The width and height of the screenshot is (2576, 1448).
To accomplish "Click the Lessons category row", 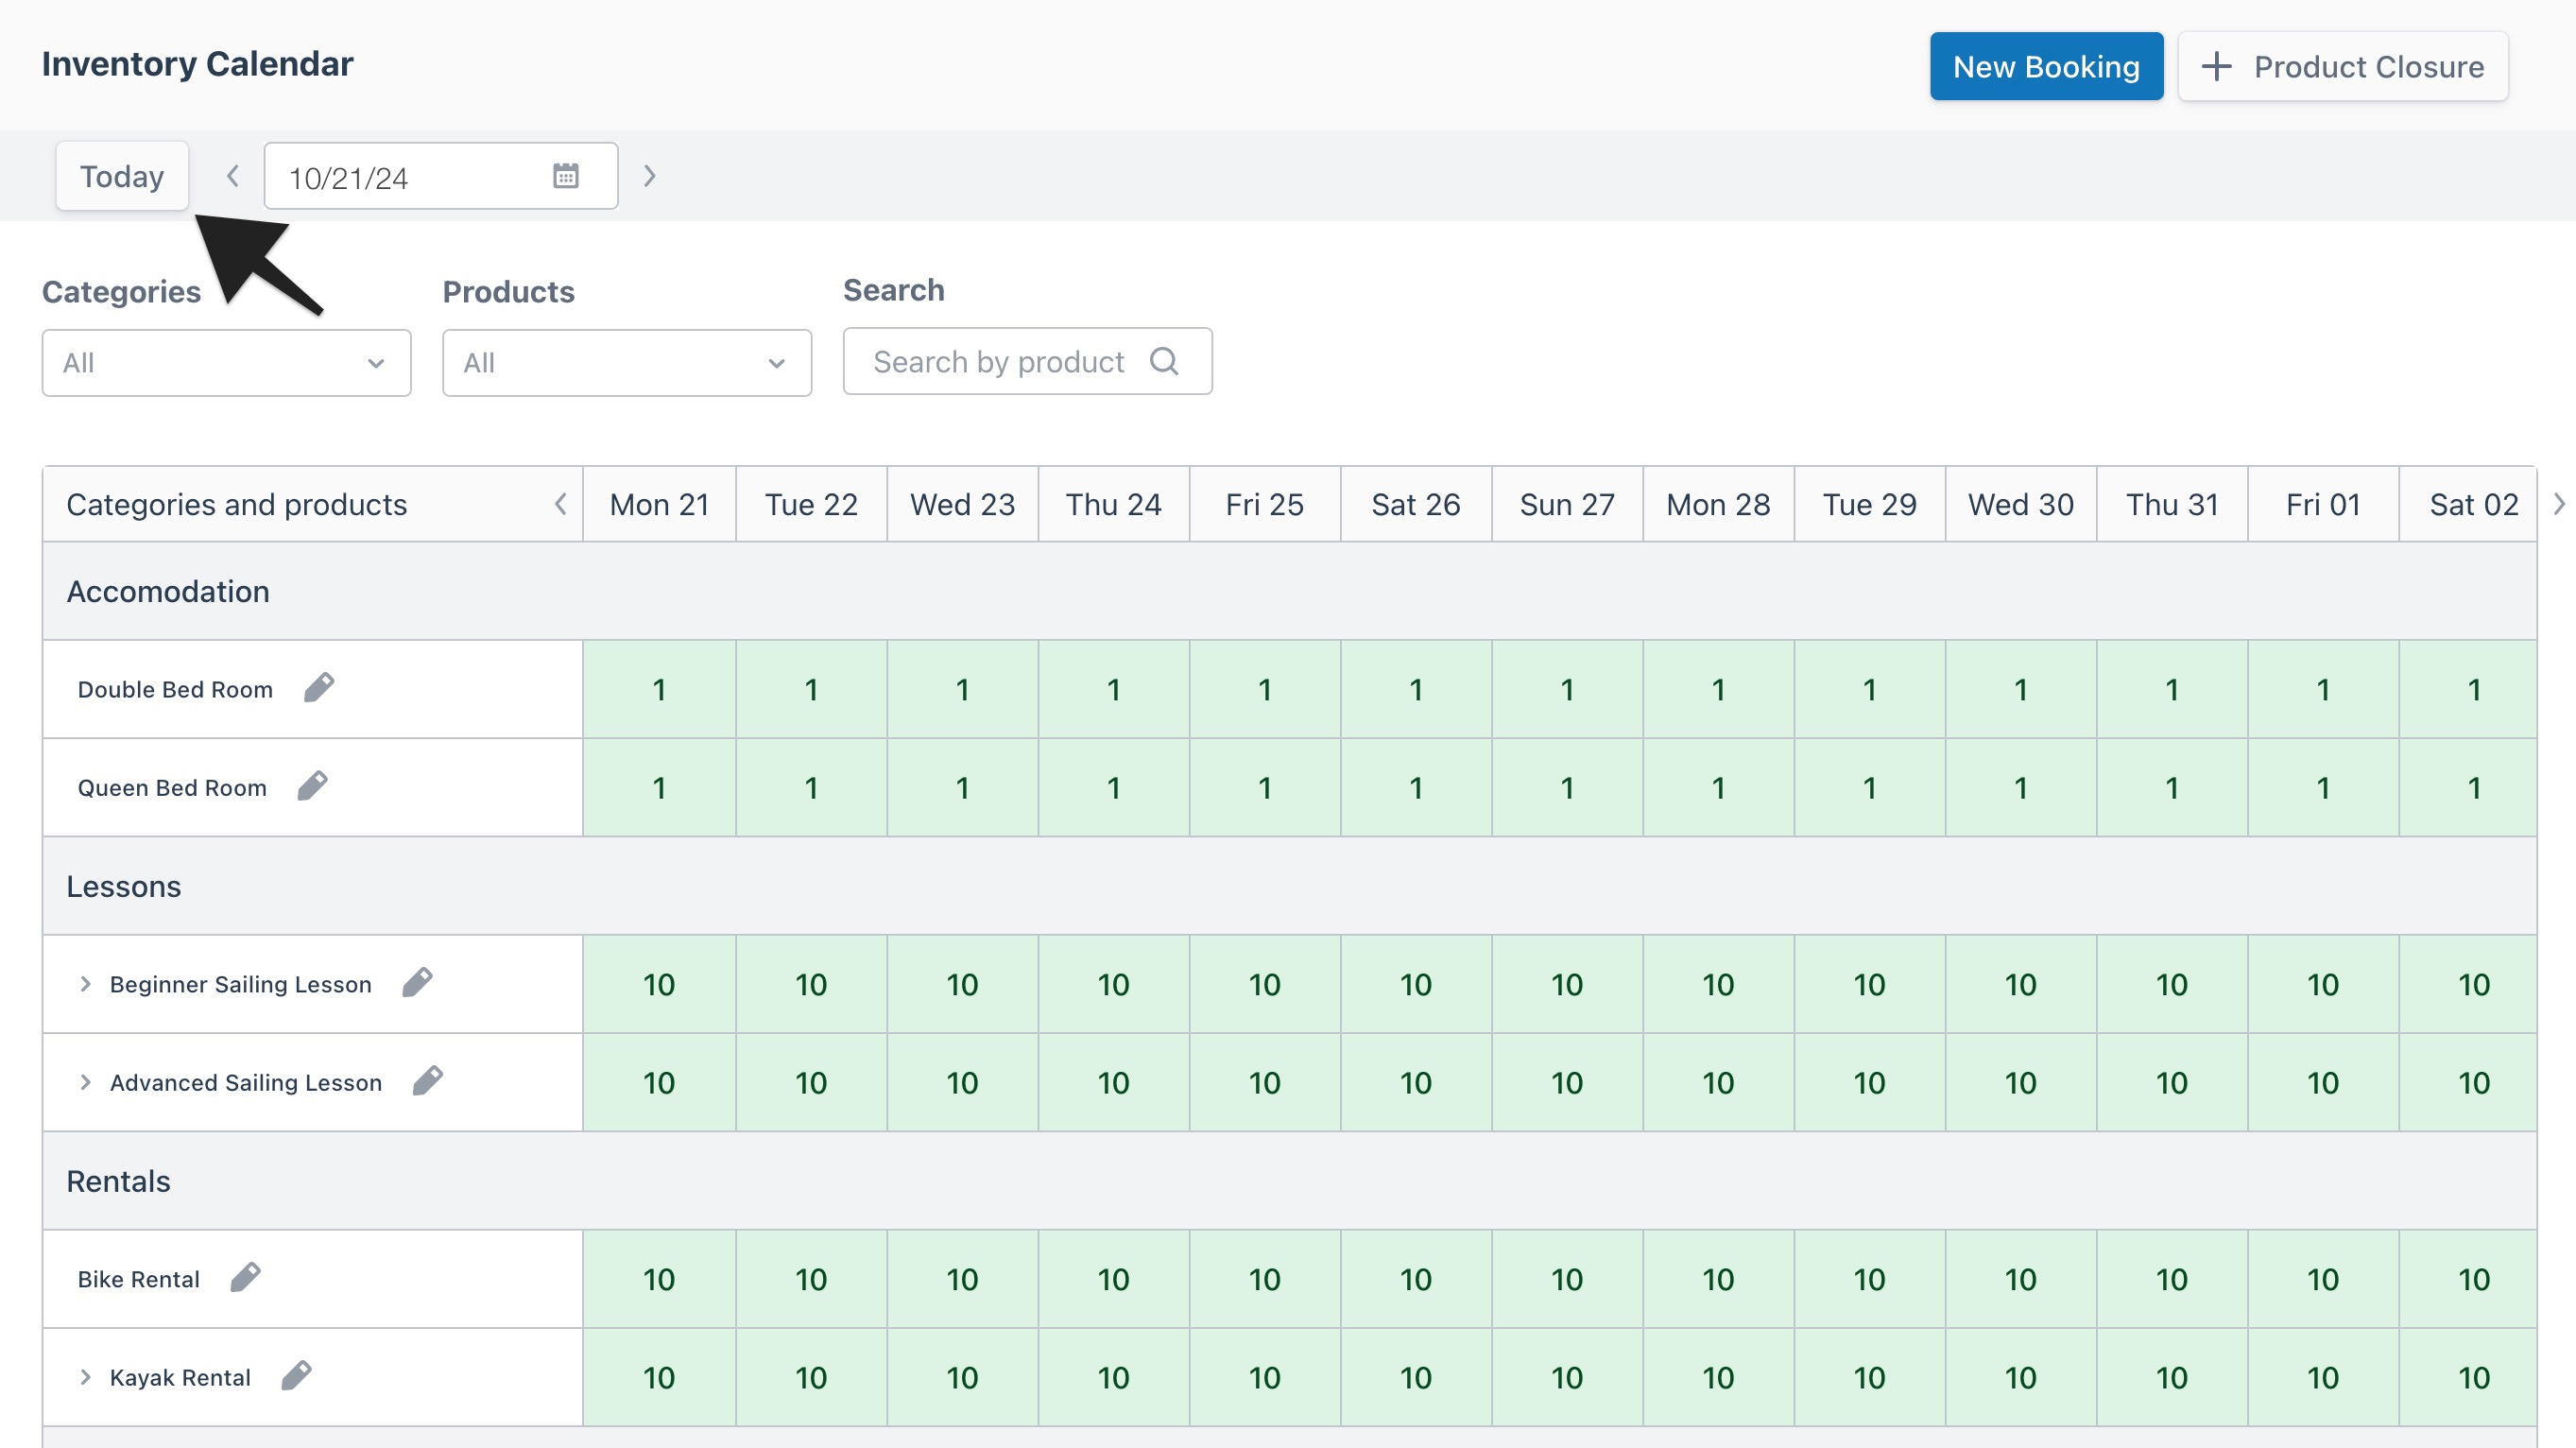I will point(1290,886).
